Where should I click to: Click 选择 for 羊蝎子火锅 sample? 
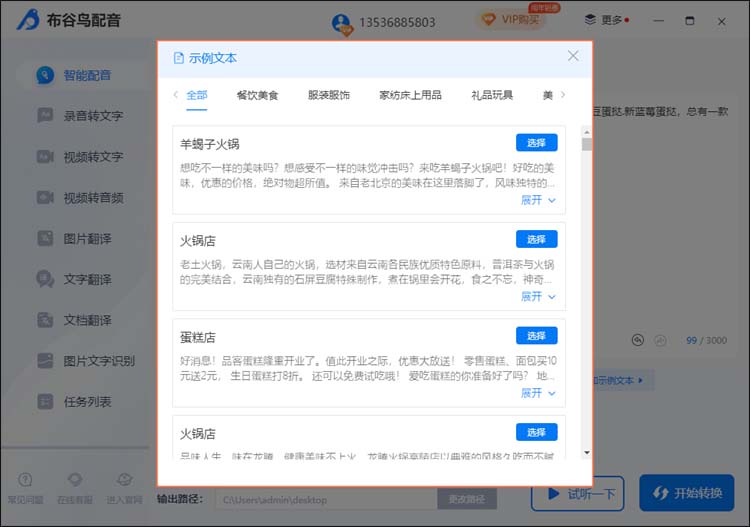click(x=537, y=143)
